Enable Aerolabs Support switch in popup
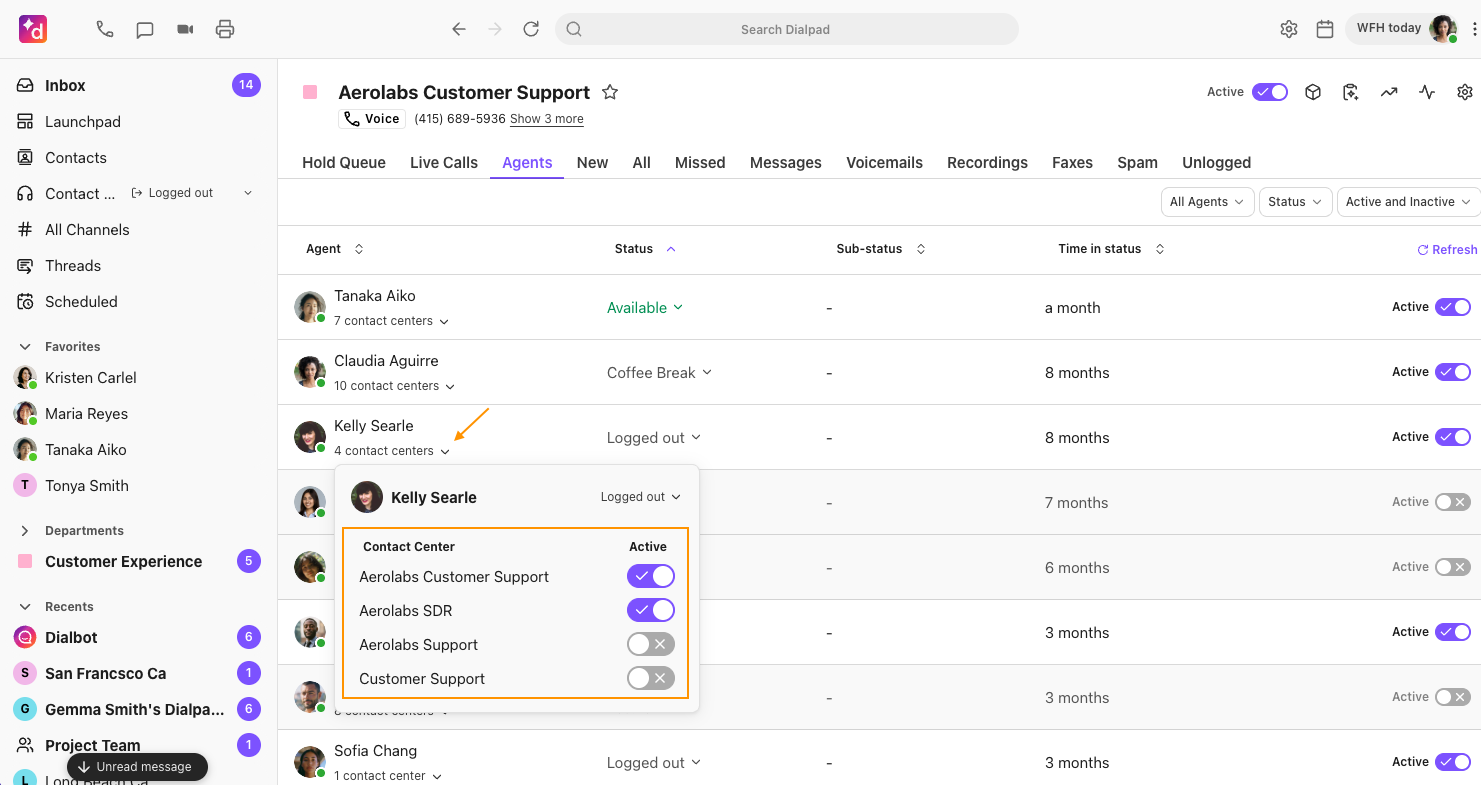Viewport: 1481px width, 785px height. click(651, 644)
